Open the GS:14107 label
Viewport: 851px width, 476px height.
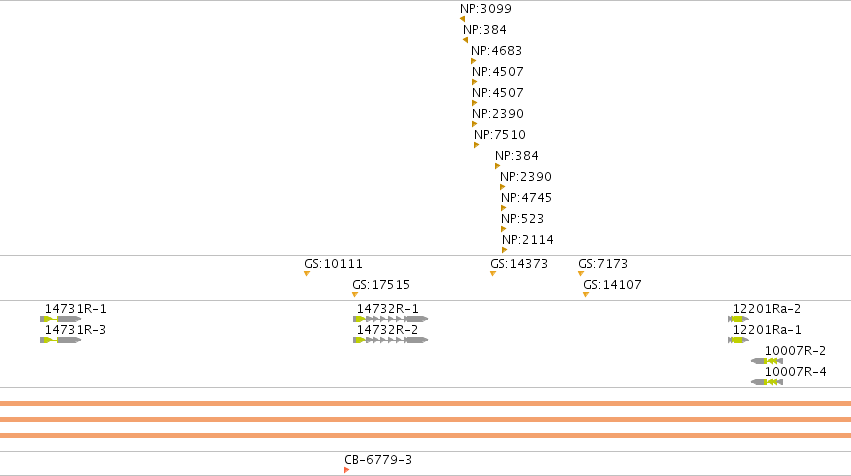pyautogui.click(x=612, y=285)
